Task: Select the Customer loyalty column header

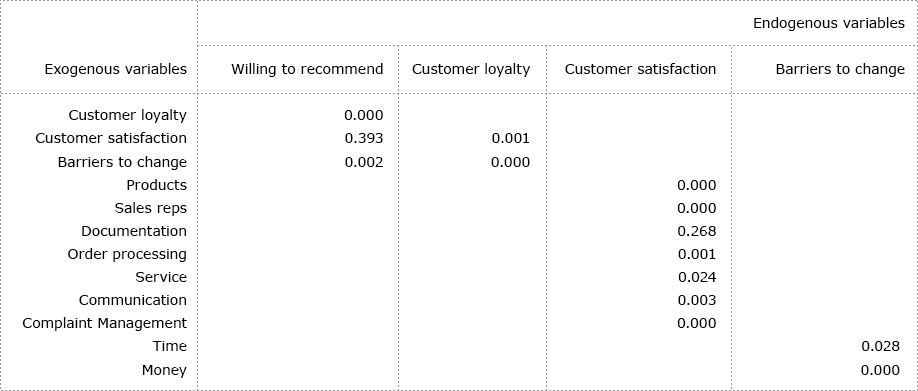Action: [x=471, y=69]
